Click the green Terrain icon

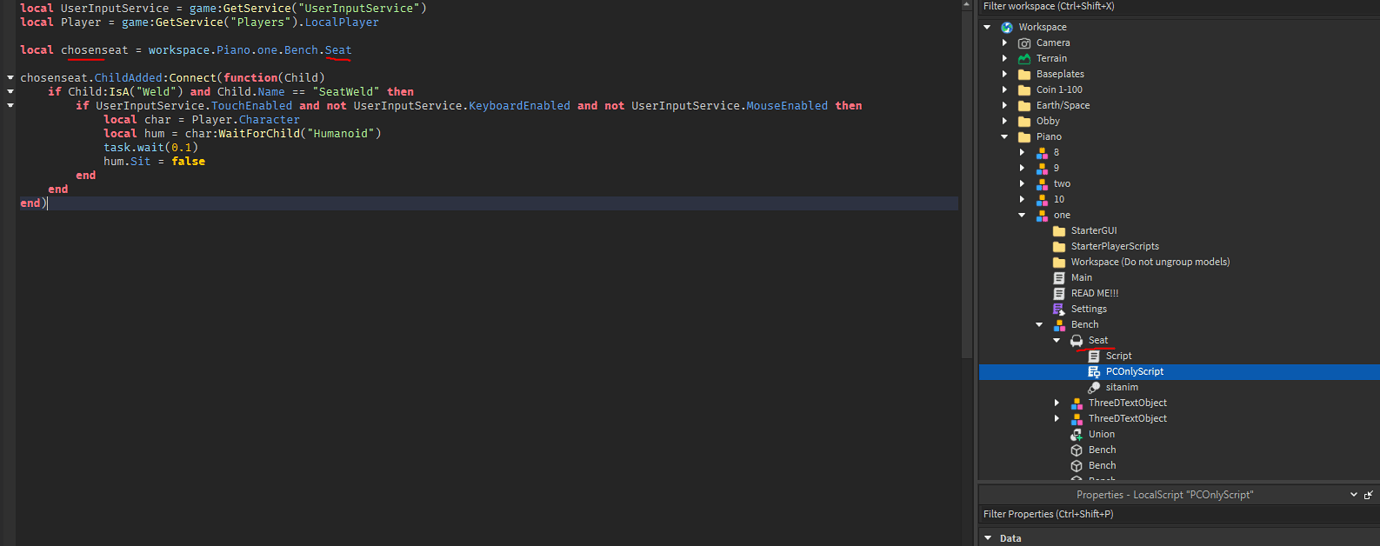1024,59
